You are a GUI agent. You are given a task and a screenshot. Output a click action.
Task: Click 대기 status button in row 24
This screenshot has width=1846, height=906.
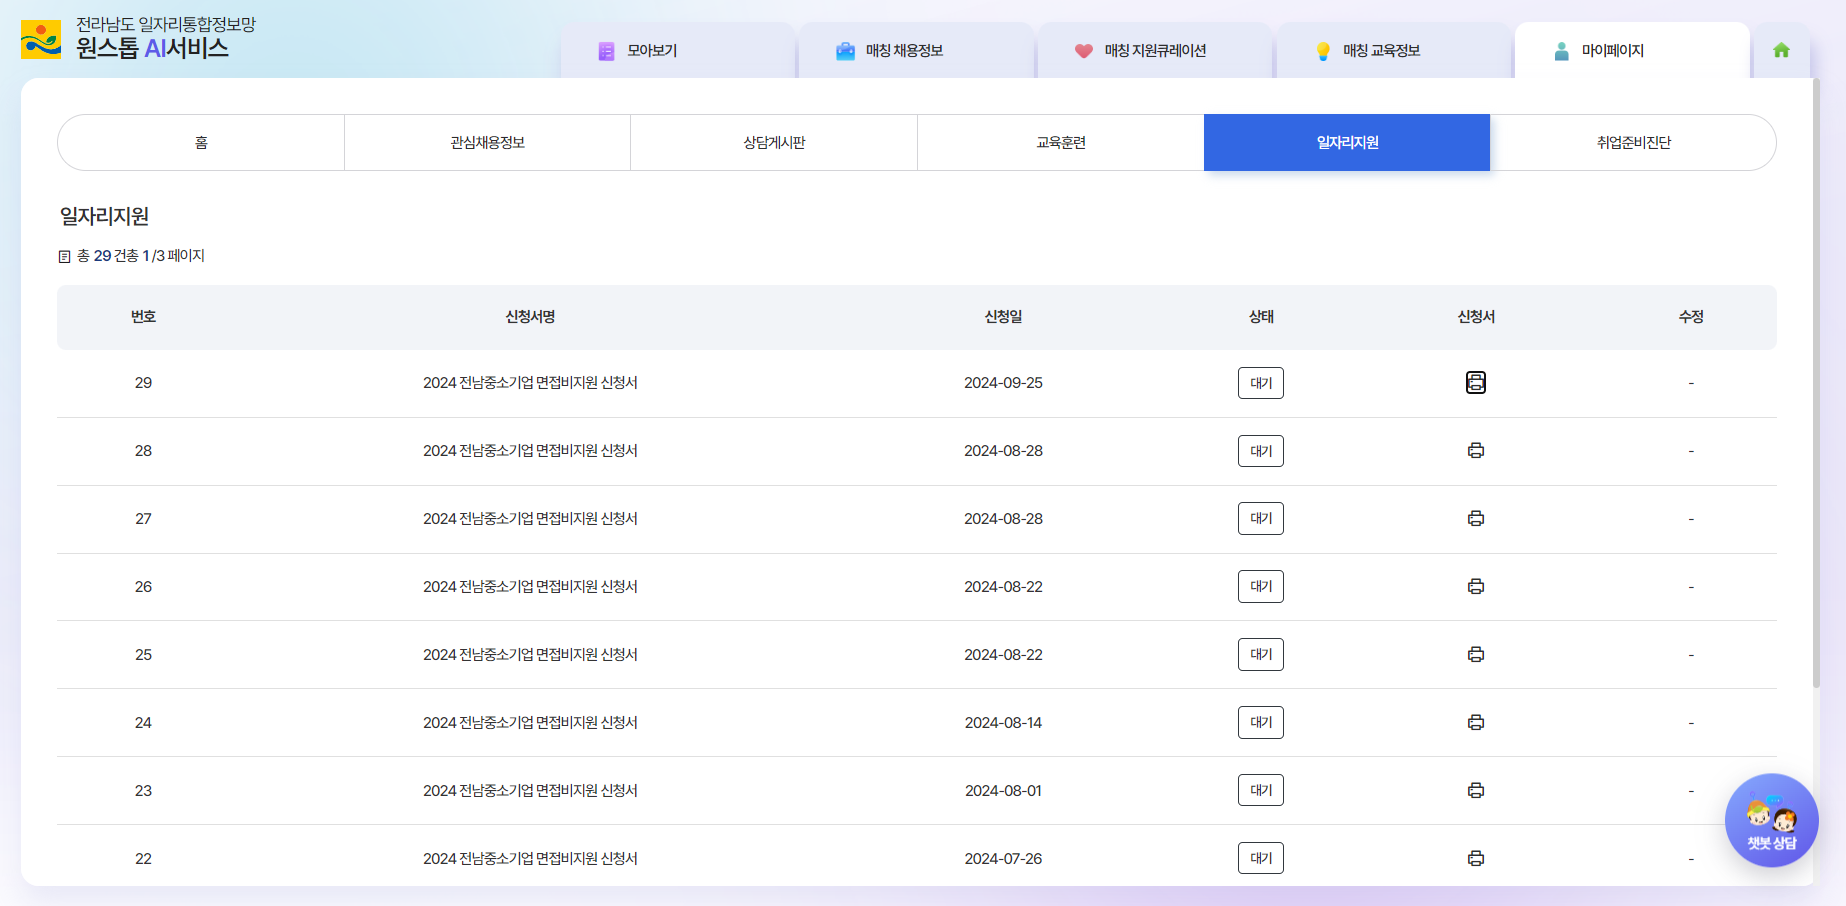click(1261, 723)
